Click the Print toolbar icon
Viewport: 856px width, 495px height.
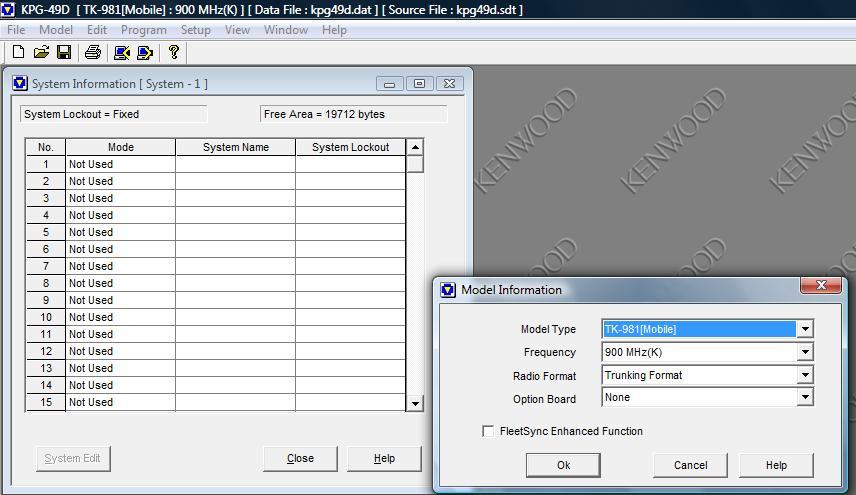pyautogui.click(x=93, y=52)
